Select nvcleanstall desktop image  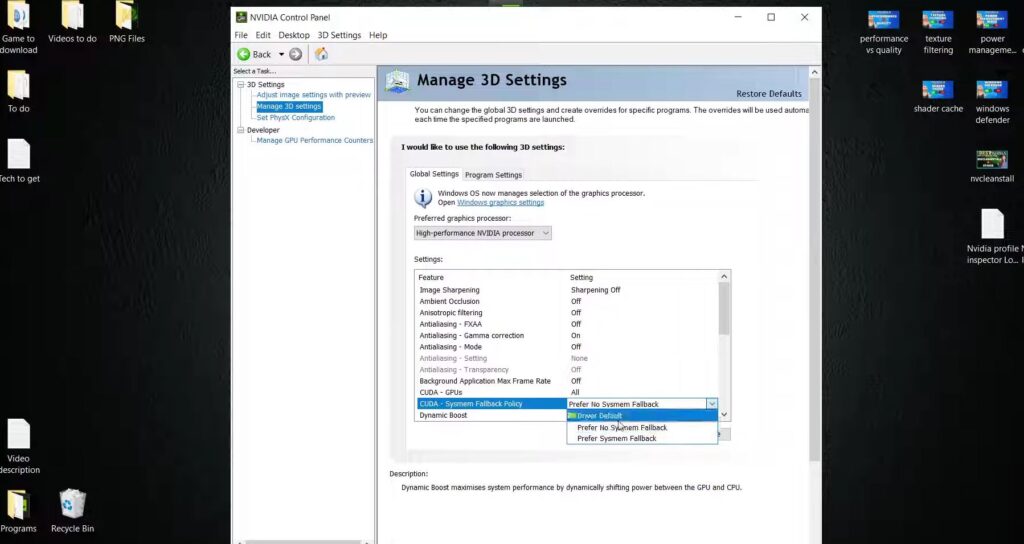tap(992, 167)
